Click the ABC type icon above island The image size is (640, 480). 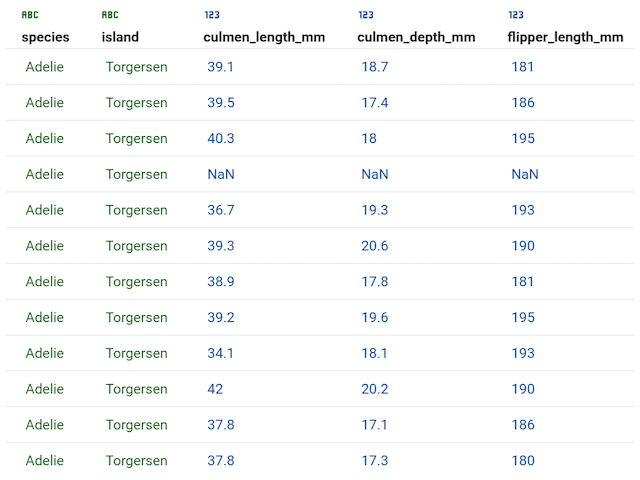click(110, 15)
